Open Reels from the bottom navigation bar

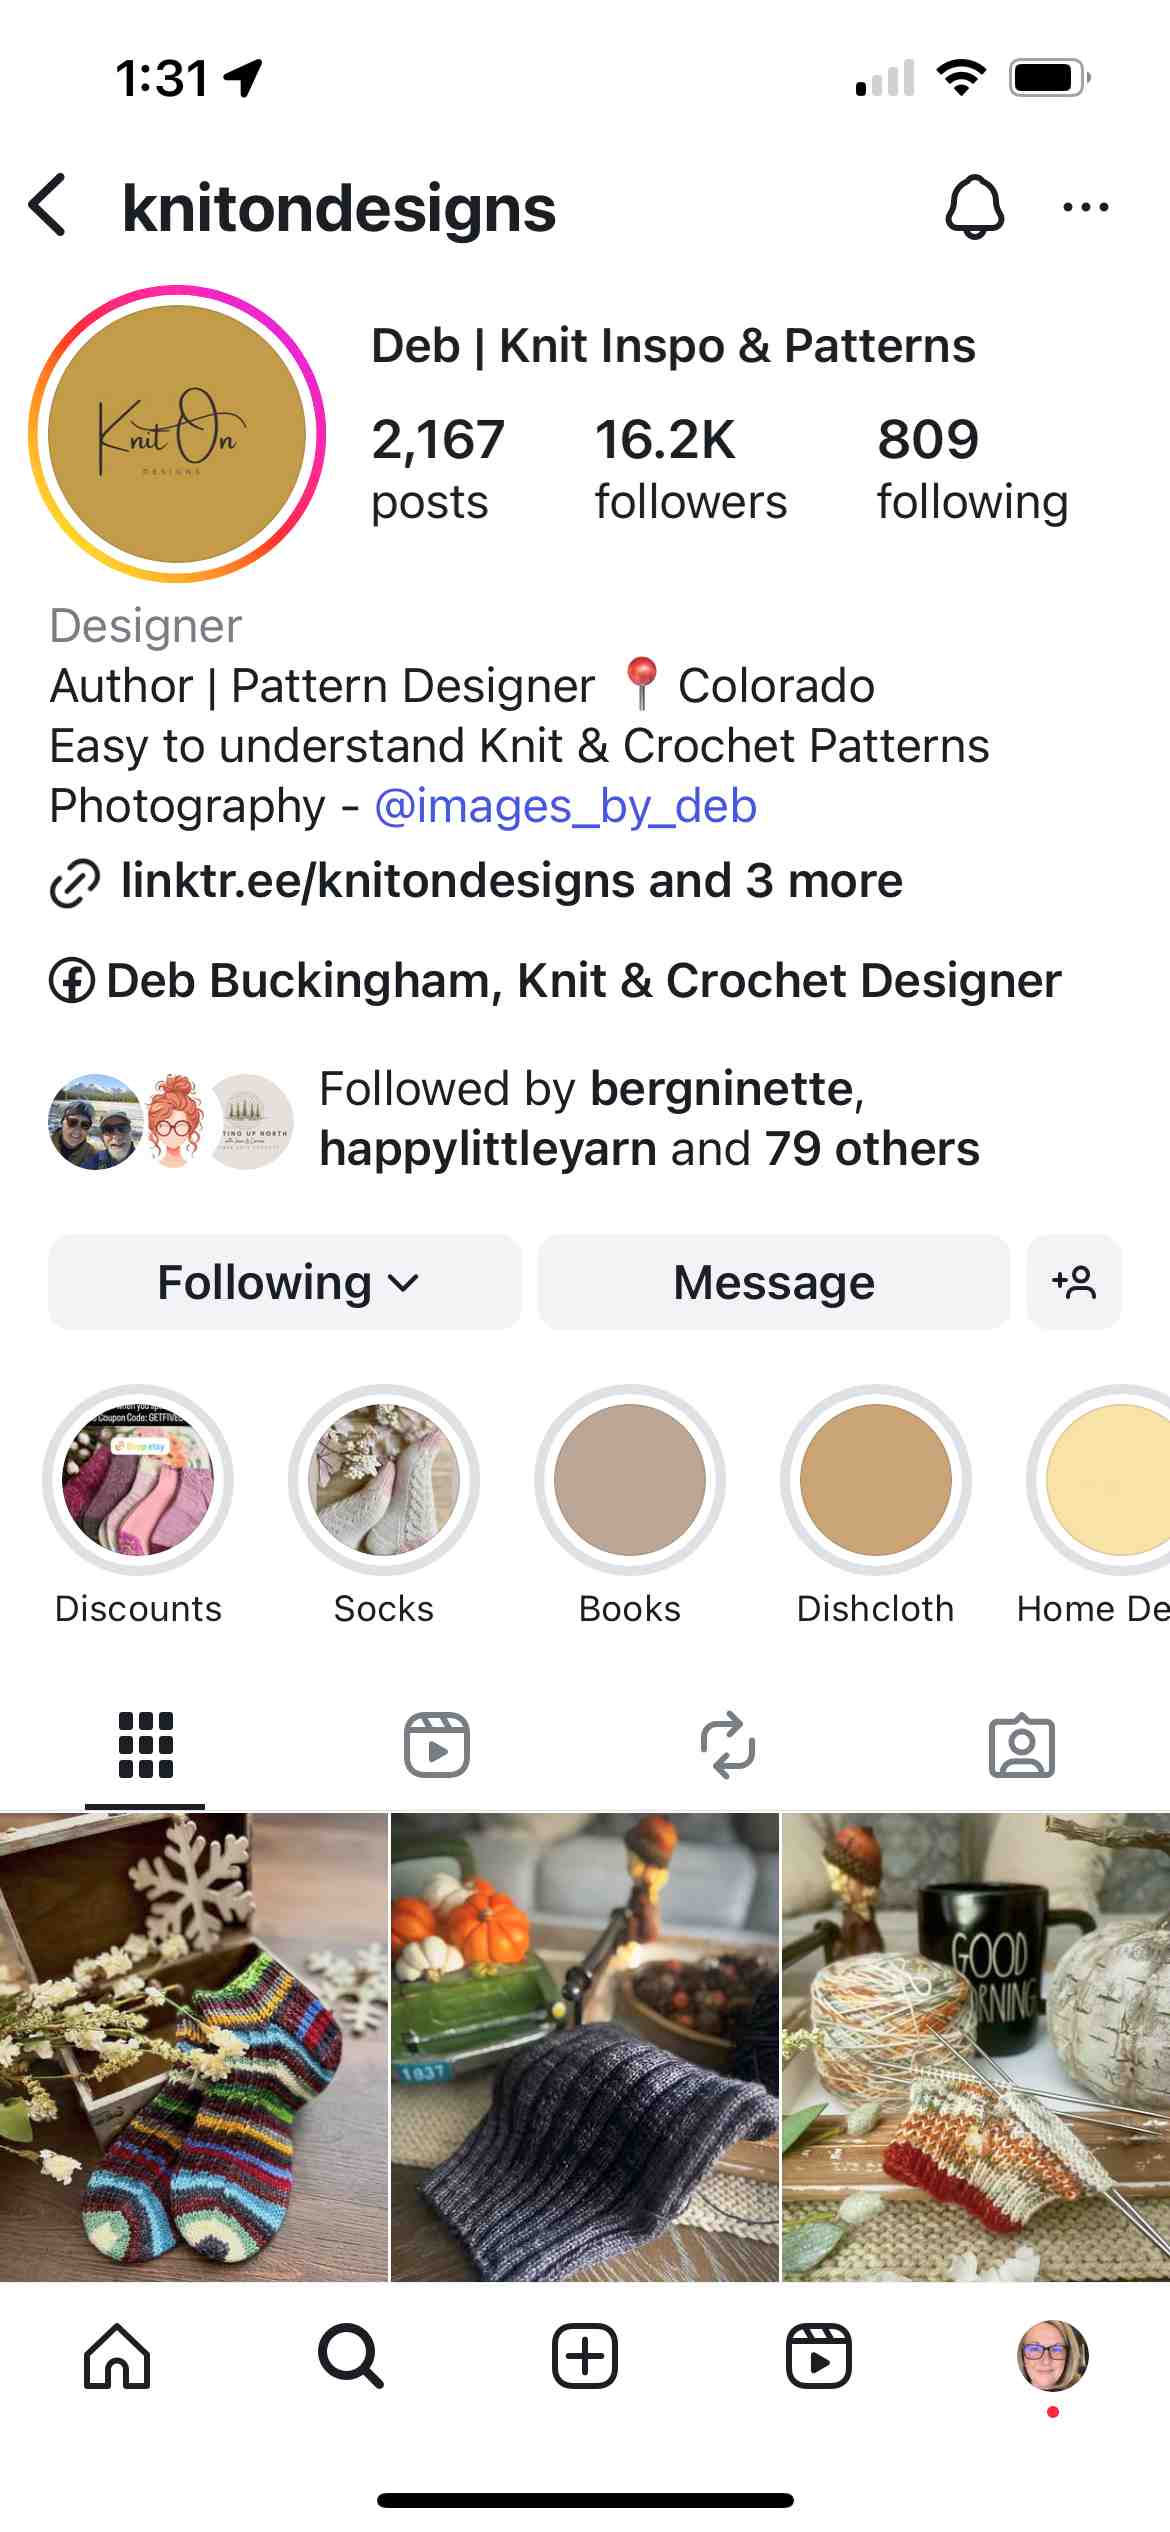[819, 2355]
